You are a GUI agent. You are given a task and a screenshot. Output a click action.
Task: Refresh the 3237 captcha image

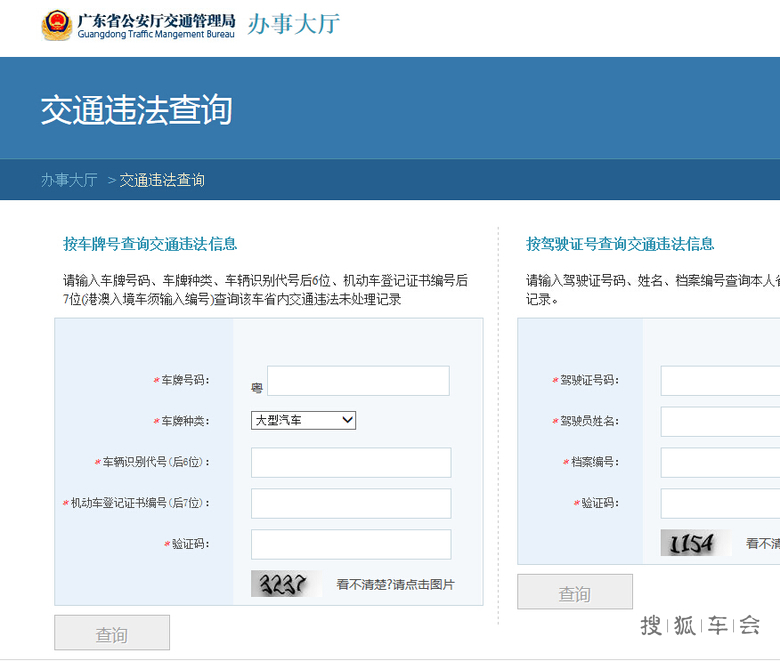(x=286, y=583)
